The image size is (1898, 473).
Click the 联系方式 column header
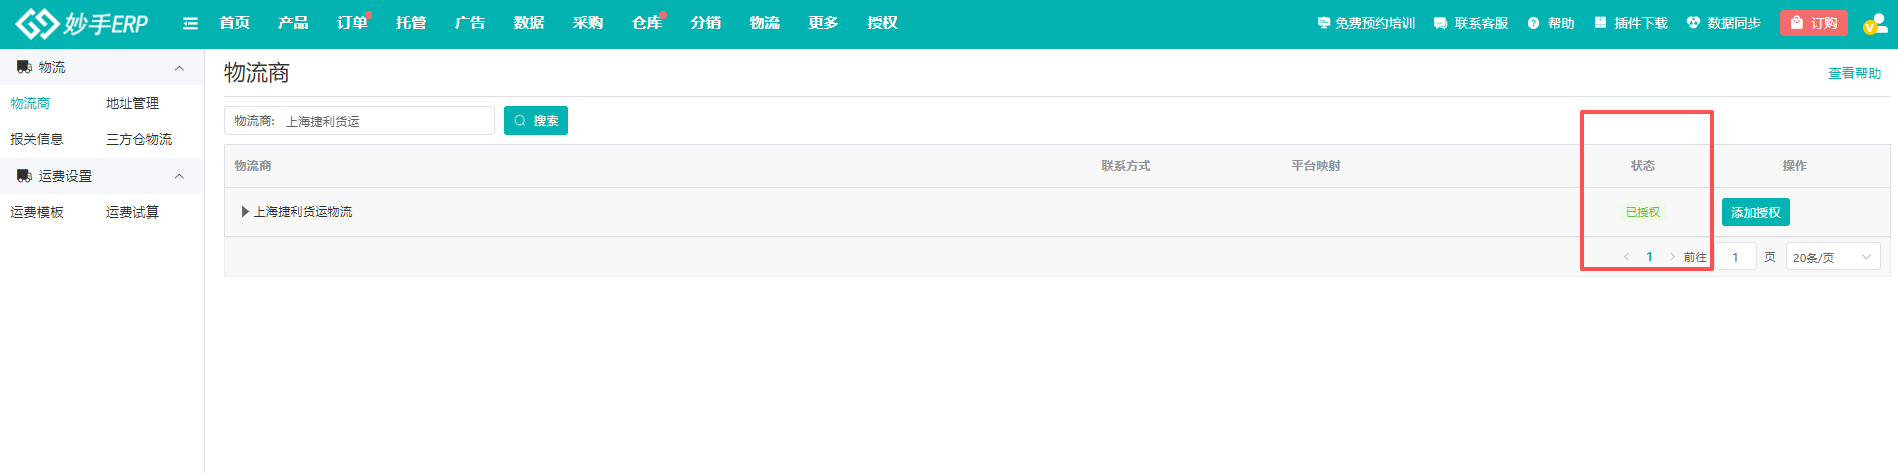[1126, 166]
